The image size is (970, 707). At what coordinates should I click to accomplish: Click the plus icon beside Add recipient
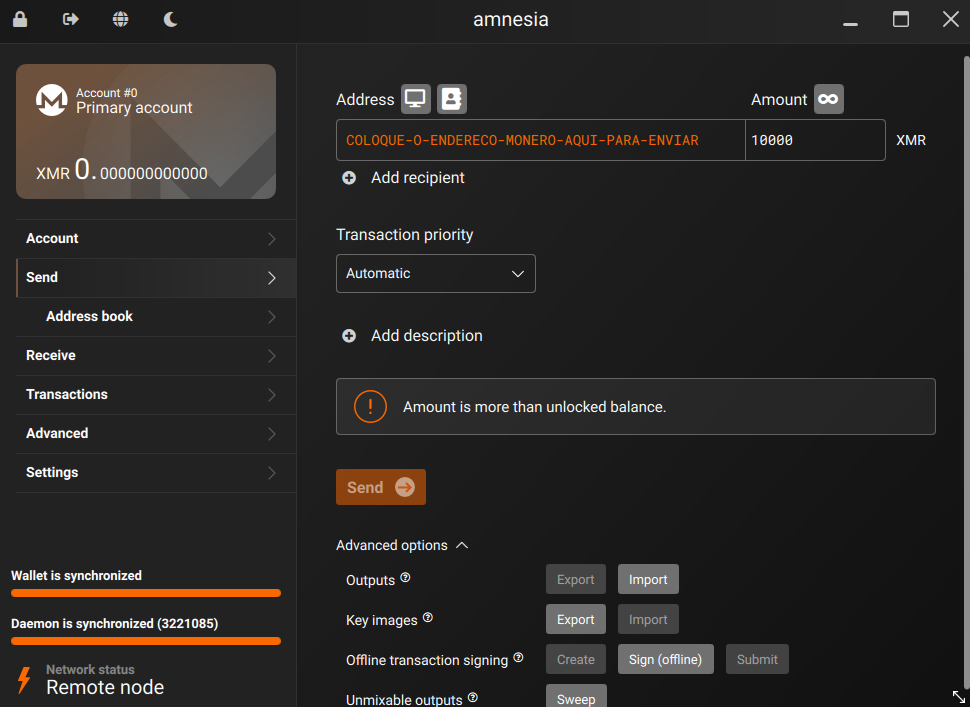[x=349, y=178]
